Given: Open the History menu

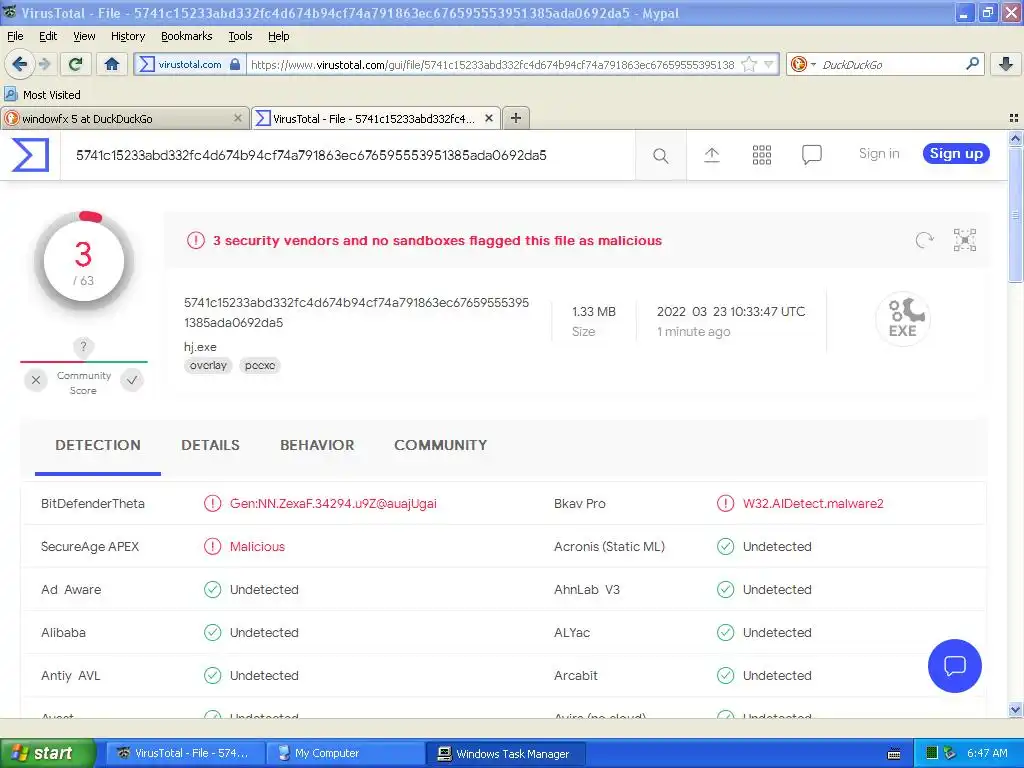Looking at the screenshot, I should tap(128, 36).
